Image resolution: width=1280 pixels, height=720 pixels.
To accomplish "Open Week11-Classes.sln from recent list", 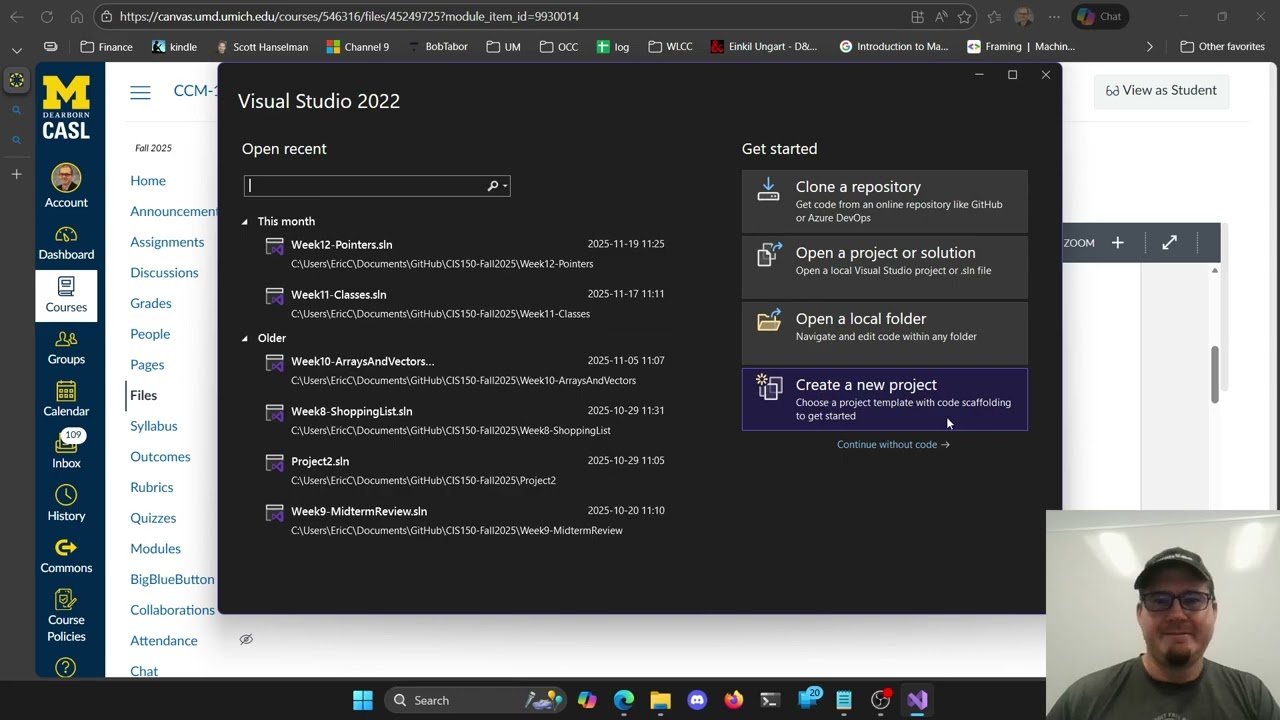I will click(x=465, y=303).
